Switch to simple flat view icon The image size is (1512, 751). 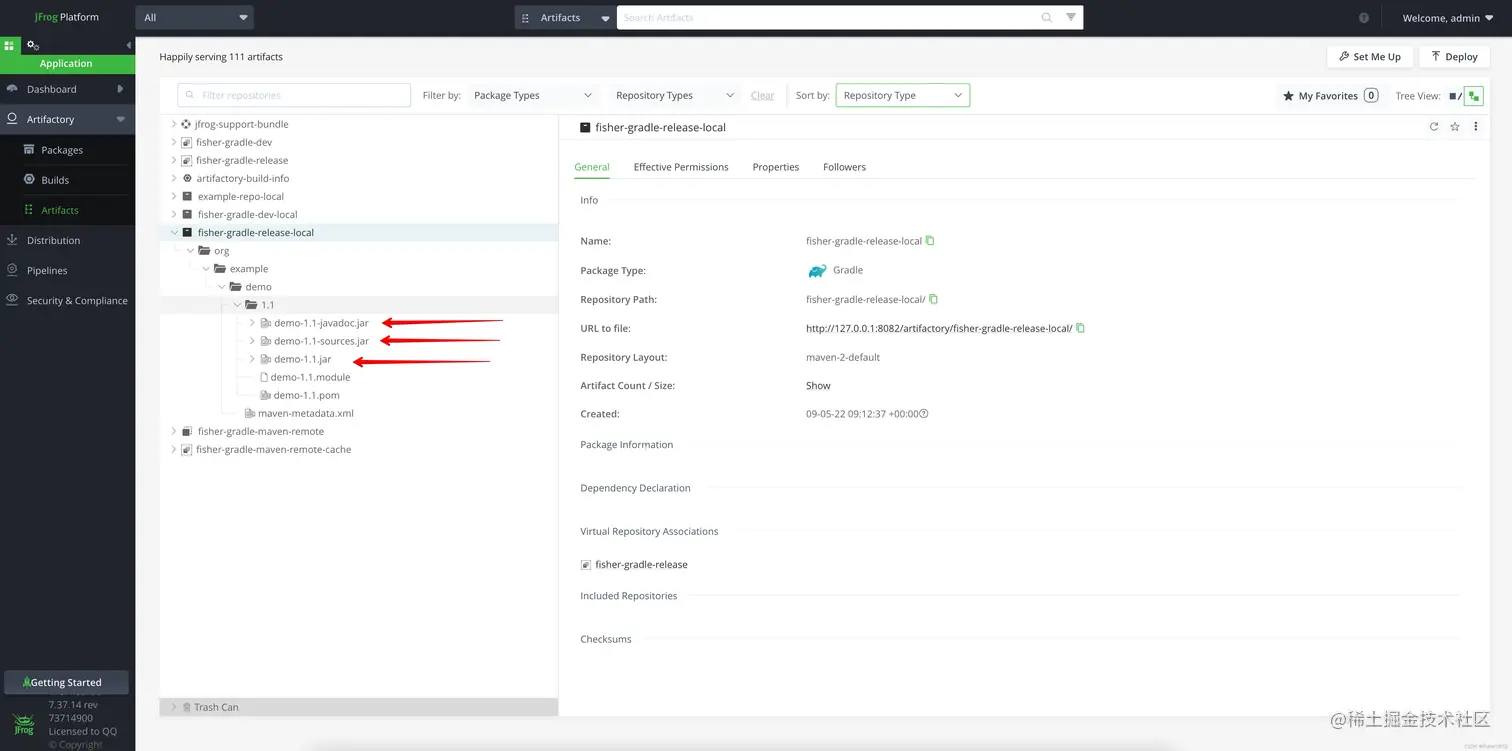click(1453, 96)
